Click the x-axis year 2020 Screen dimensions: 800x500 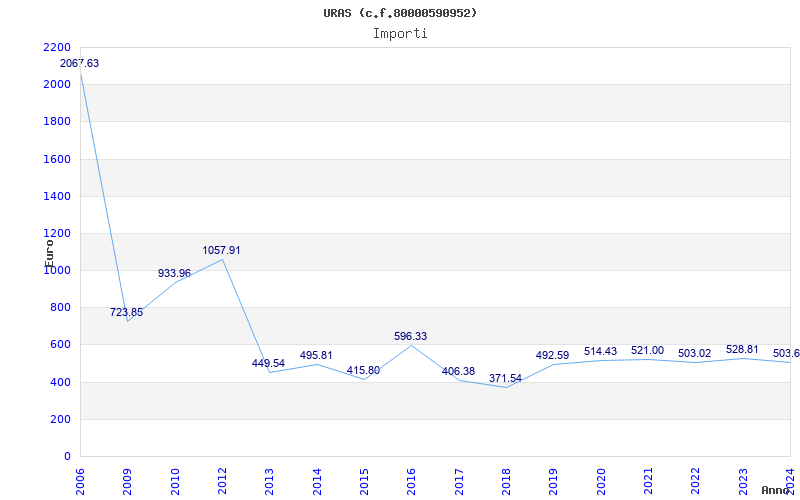(x=601, y=482)
